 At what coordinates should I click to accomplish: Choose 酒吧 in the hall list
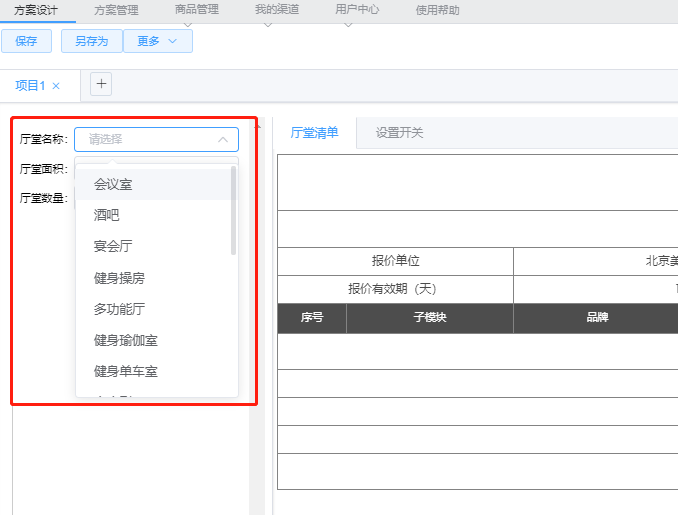coord(107,215)
